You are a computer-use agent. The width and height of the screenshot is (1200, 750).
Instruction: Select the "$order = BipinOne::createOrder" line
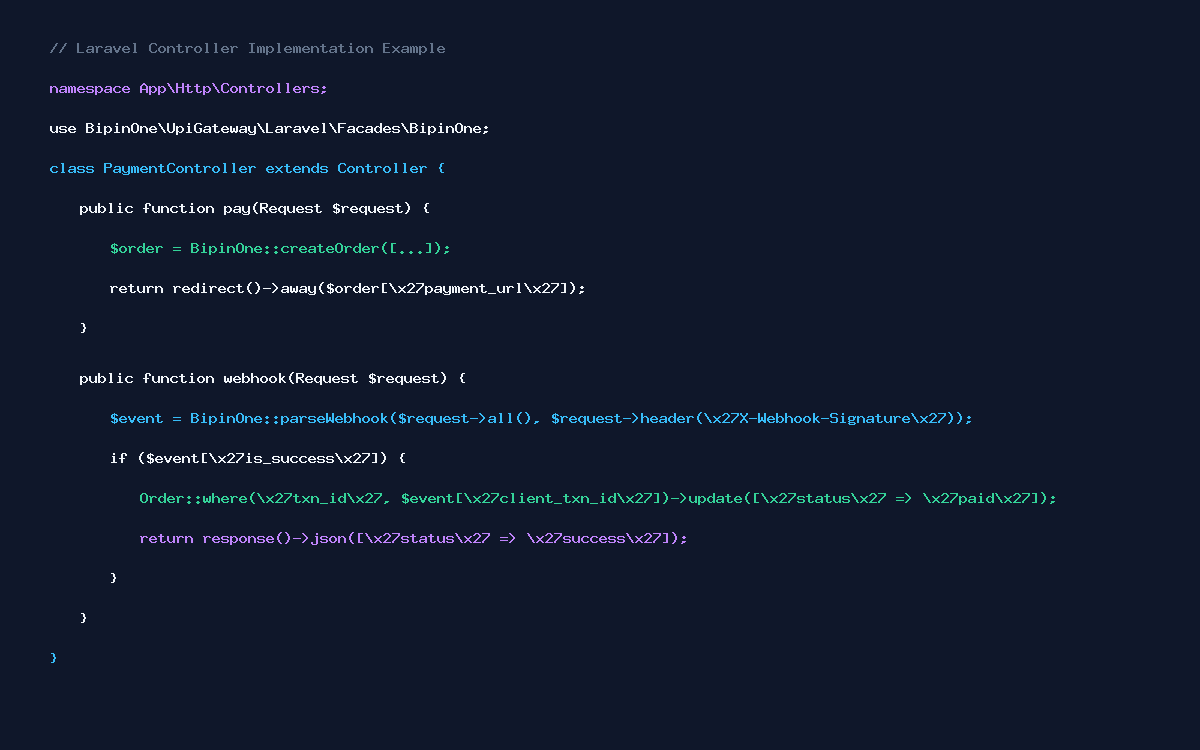click(280, 248)
